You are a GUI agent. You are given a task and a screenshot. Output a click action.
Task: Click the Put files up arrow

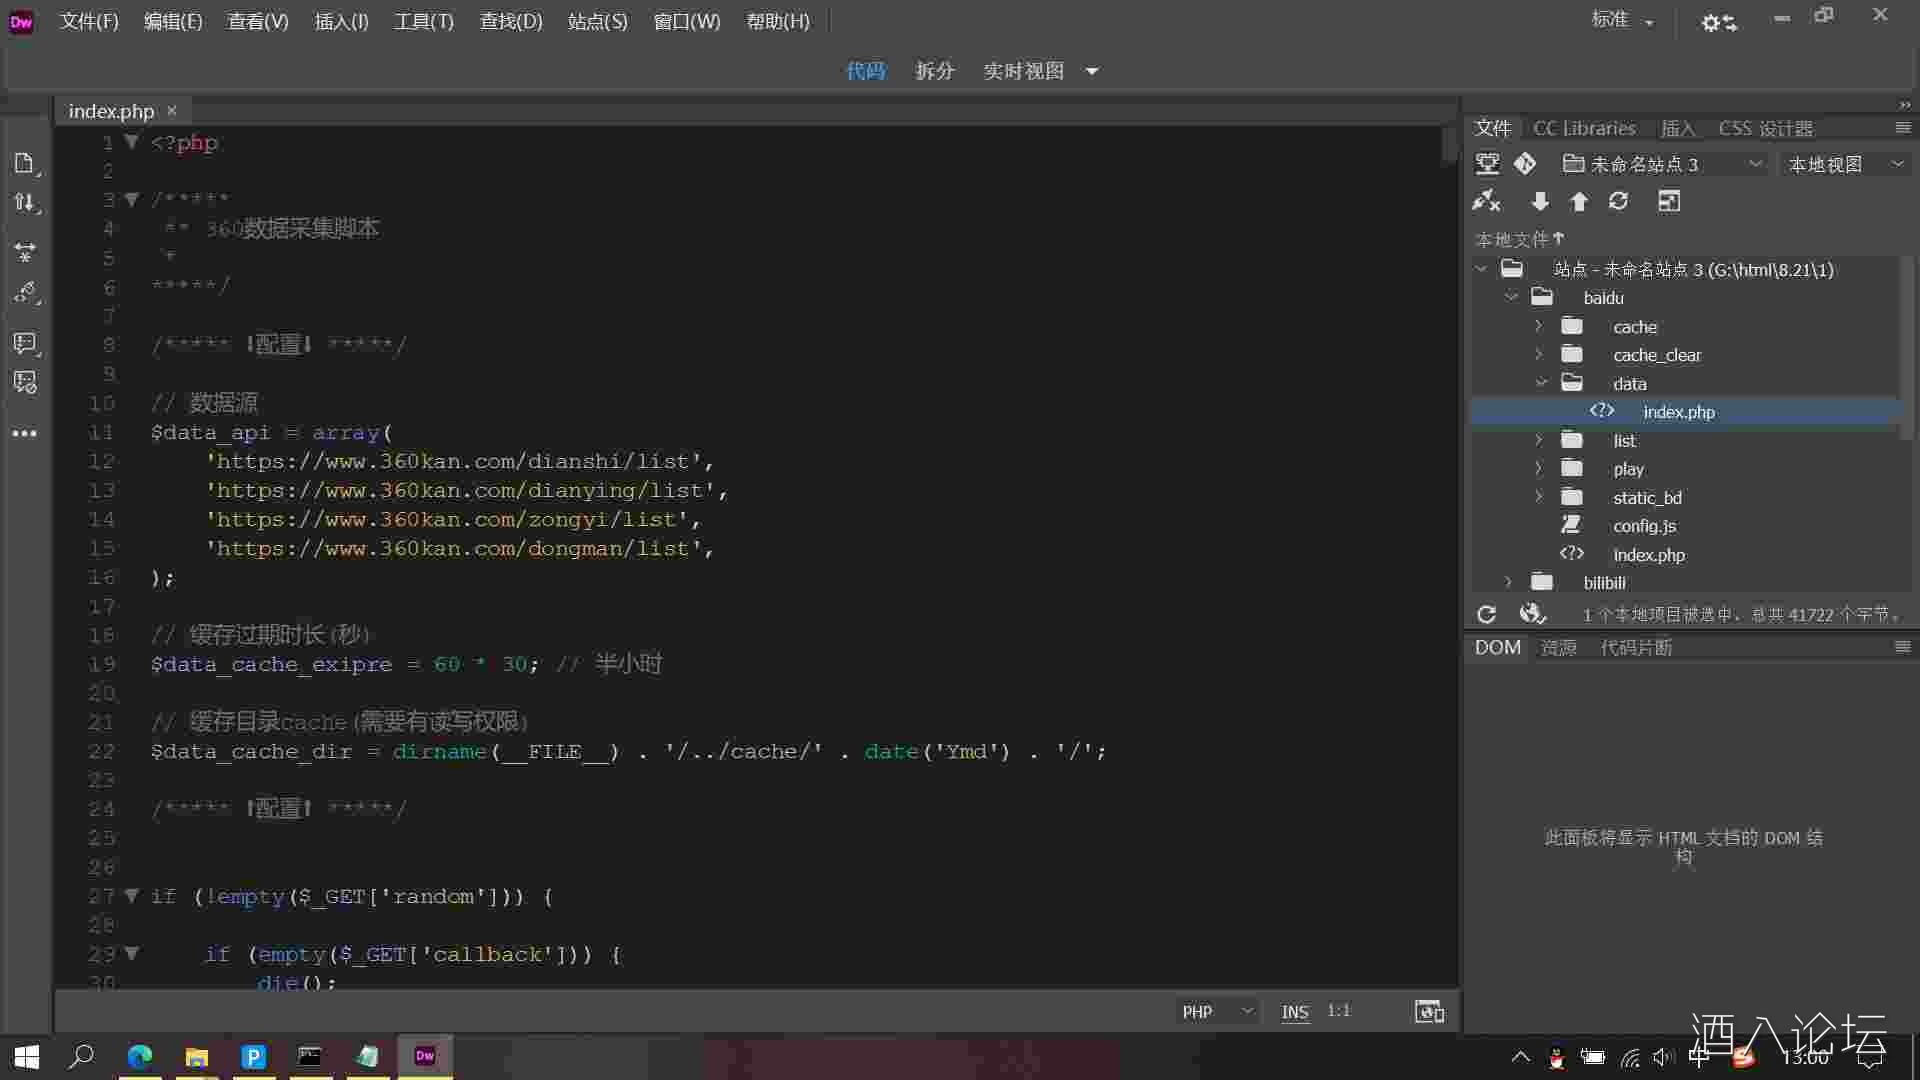1579,202
